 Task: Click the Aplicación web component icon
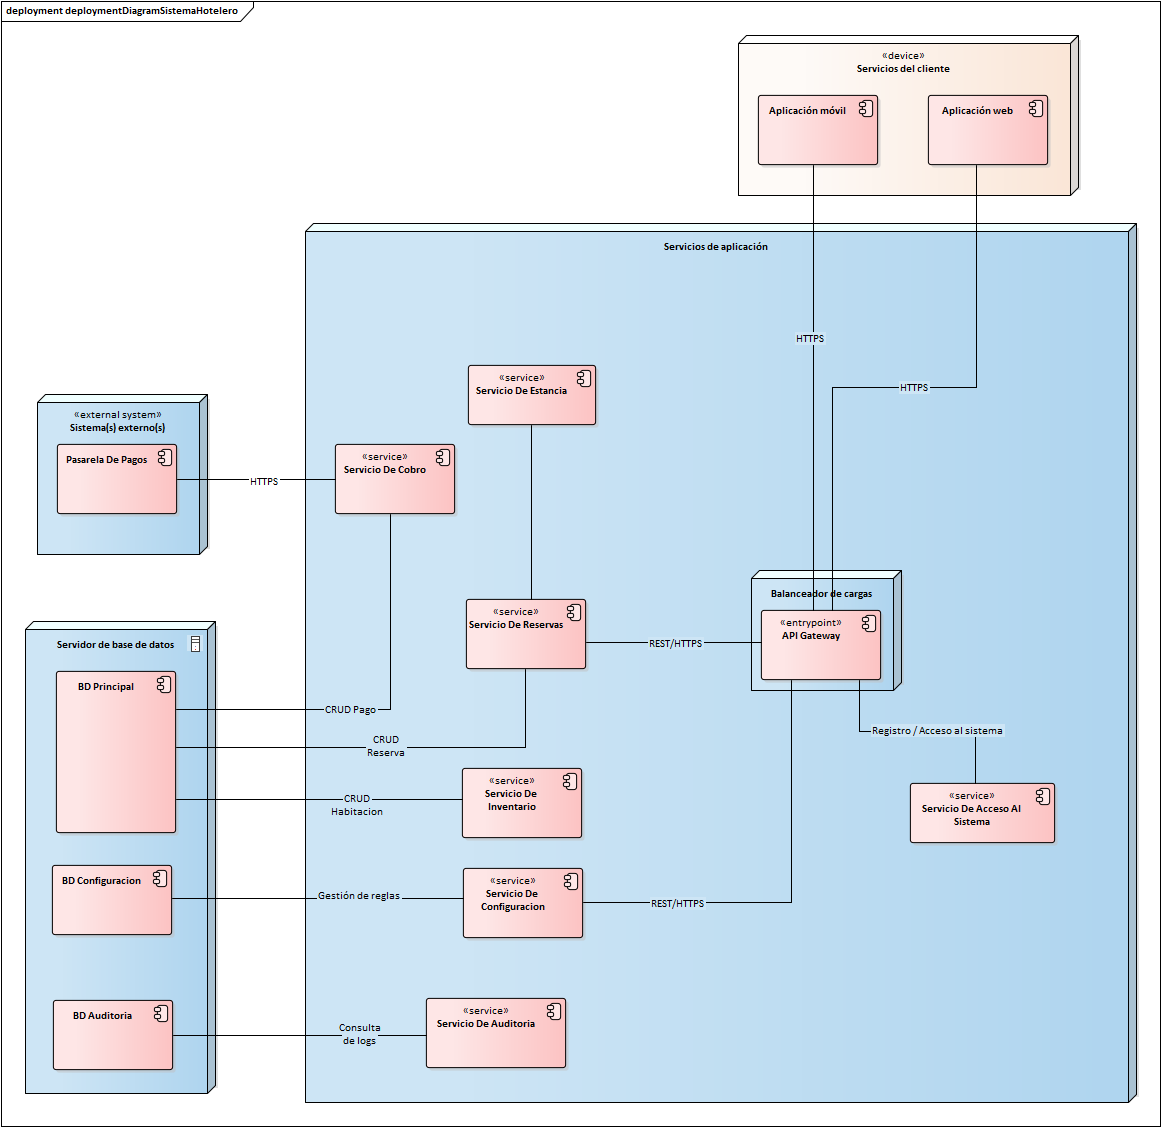pos(1037,107)
